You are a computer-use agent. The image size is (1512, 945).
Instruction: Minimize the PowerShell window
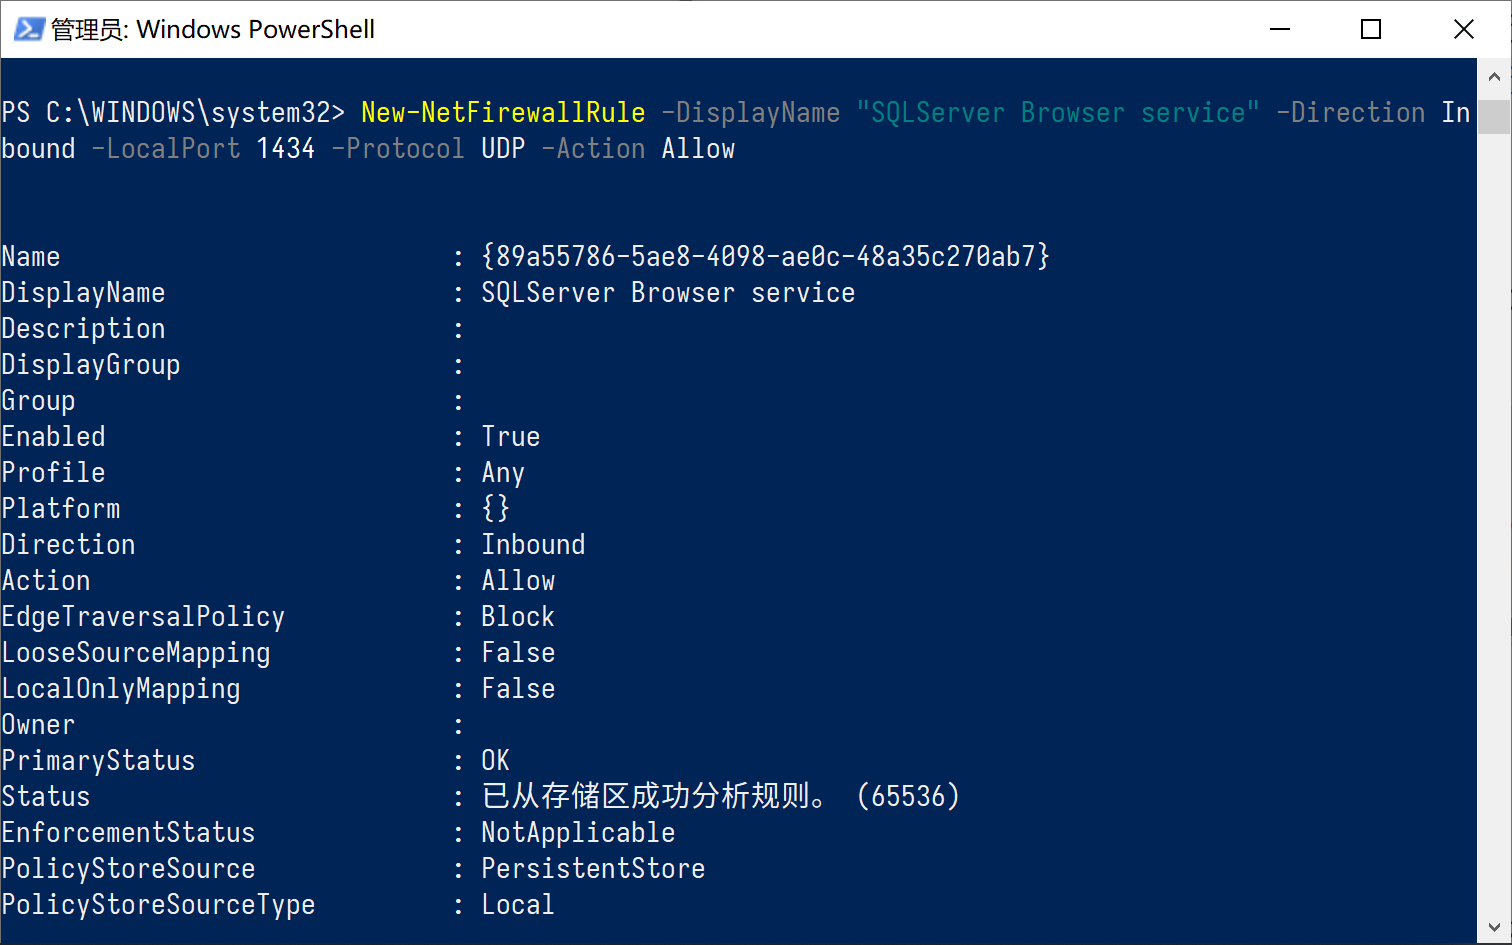pyautogui.click(x=1280, y=29)
